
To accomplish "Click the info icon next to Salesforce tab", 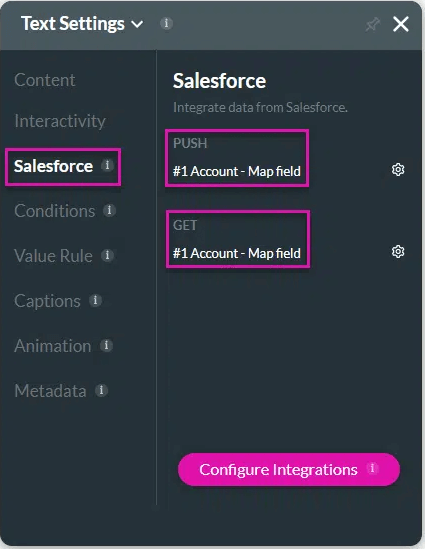I will [107, 165].
